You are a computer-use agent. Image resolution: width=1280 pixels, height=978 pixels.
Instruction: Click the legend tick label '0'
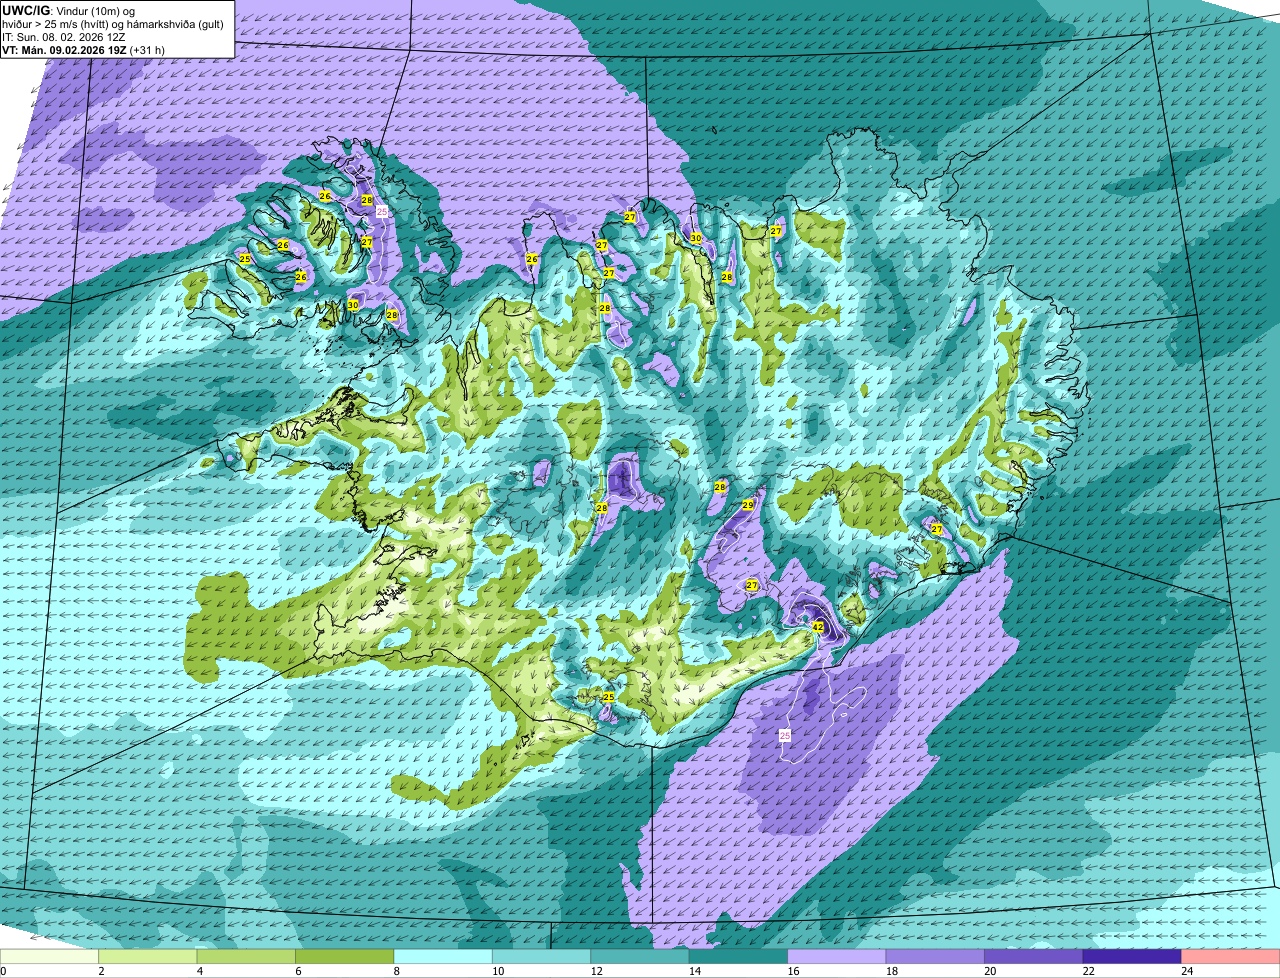coord(3,971)
